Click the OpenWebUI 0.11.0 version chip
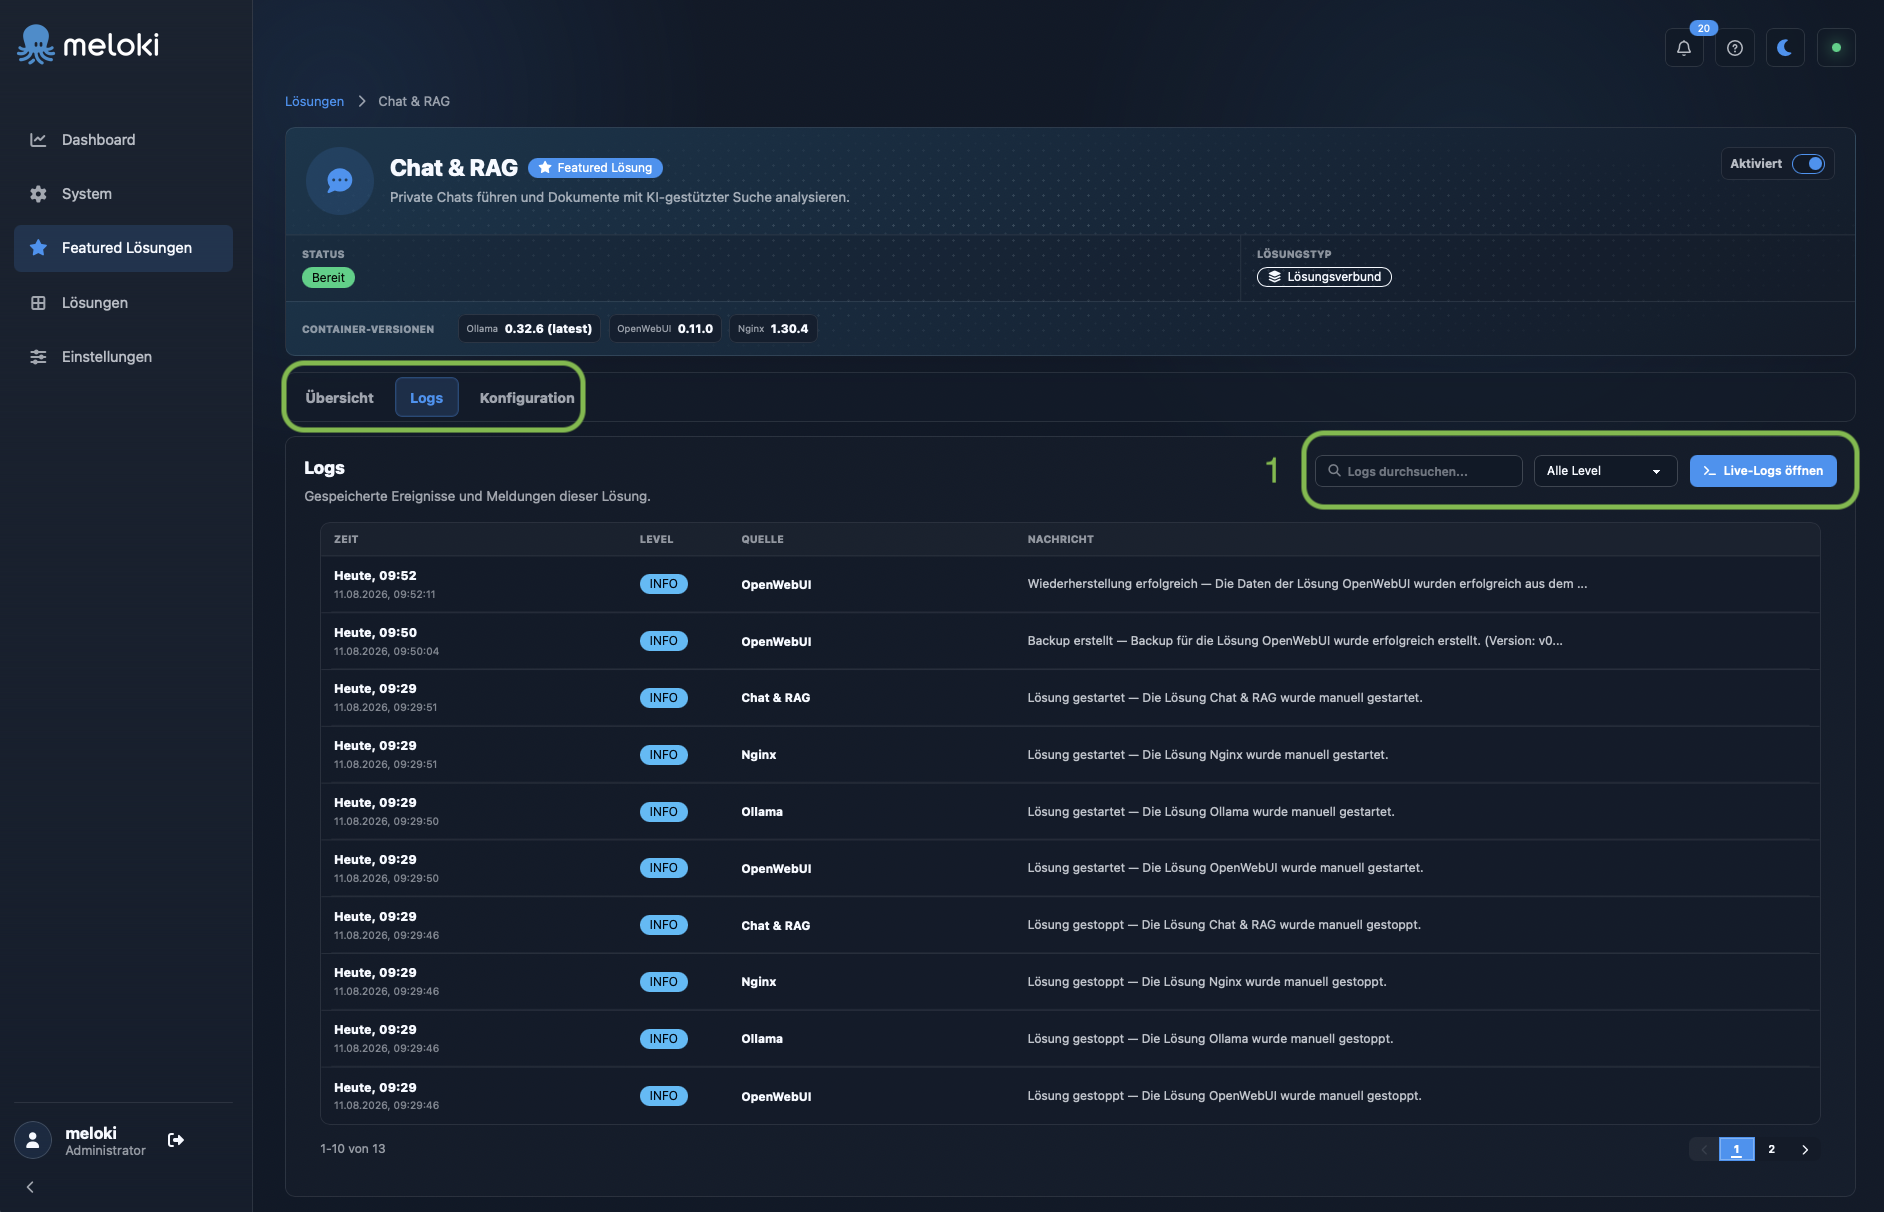 pyautogui.click(x=665, y=329)
